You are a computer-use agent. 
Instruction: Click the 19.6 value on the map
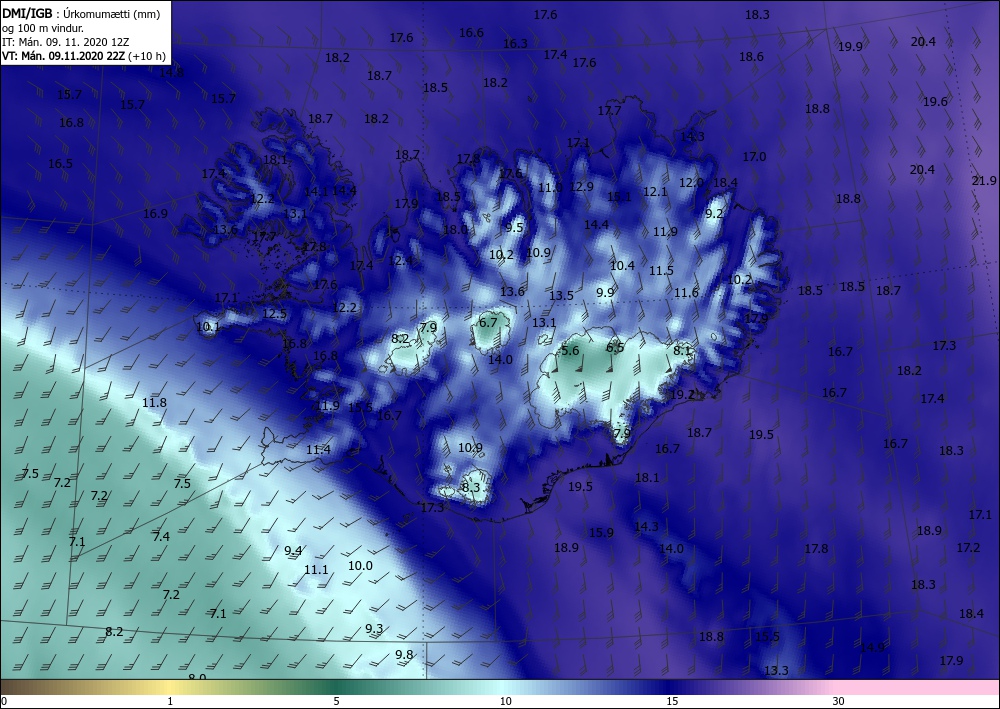point(936,101)
